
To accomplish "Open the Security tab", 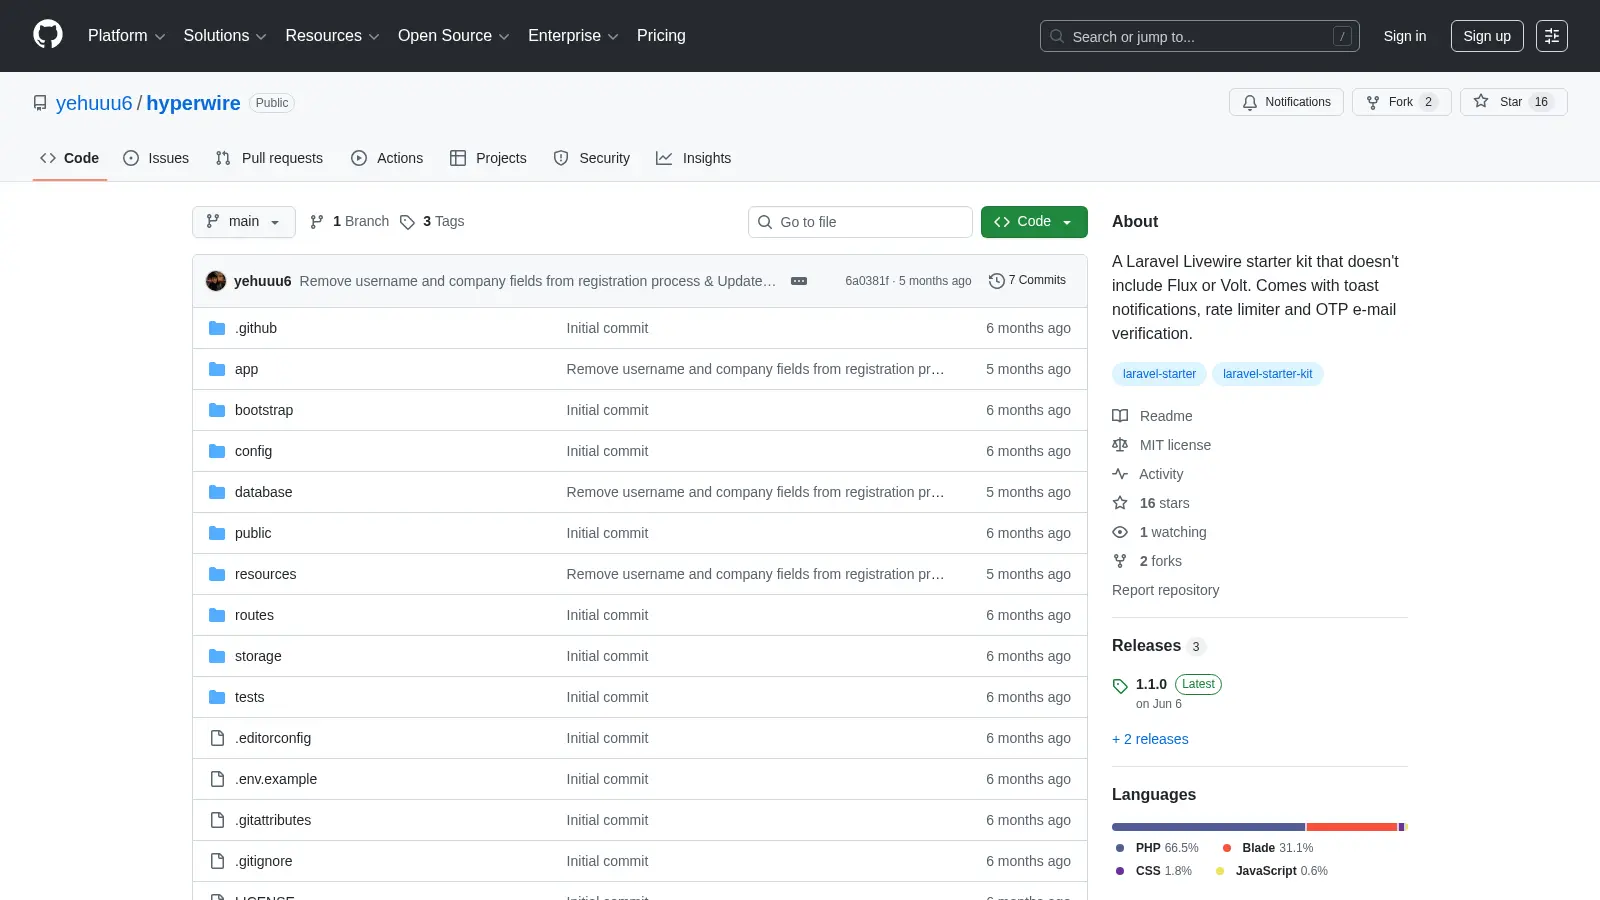I will (x=592, y=158).
